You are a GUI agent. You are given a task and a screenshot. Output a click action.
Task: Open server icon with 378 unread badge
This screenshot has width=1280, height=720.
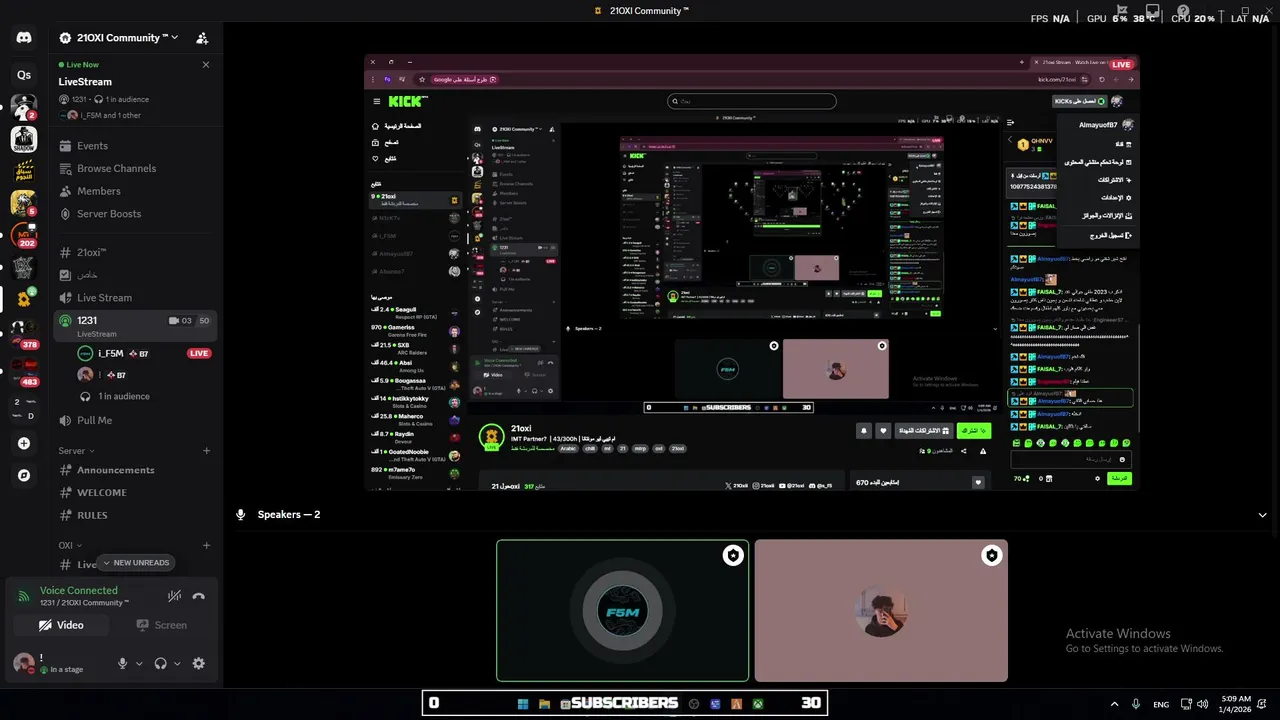tap(24, 333)
